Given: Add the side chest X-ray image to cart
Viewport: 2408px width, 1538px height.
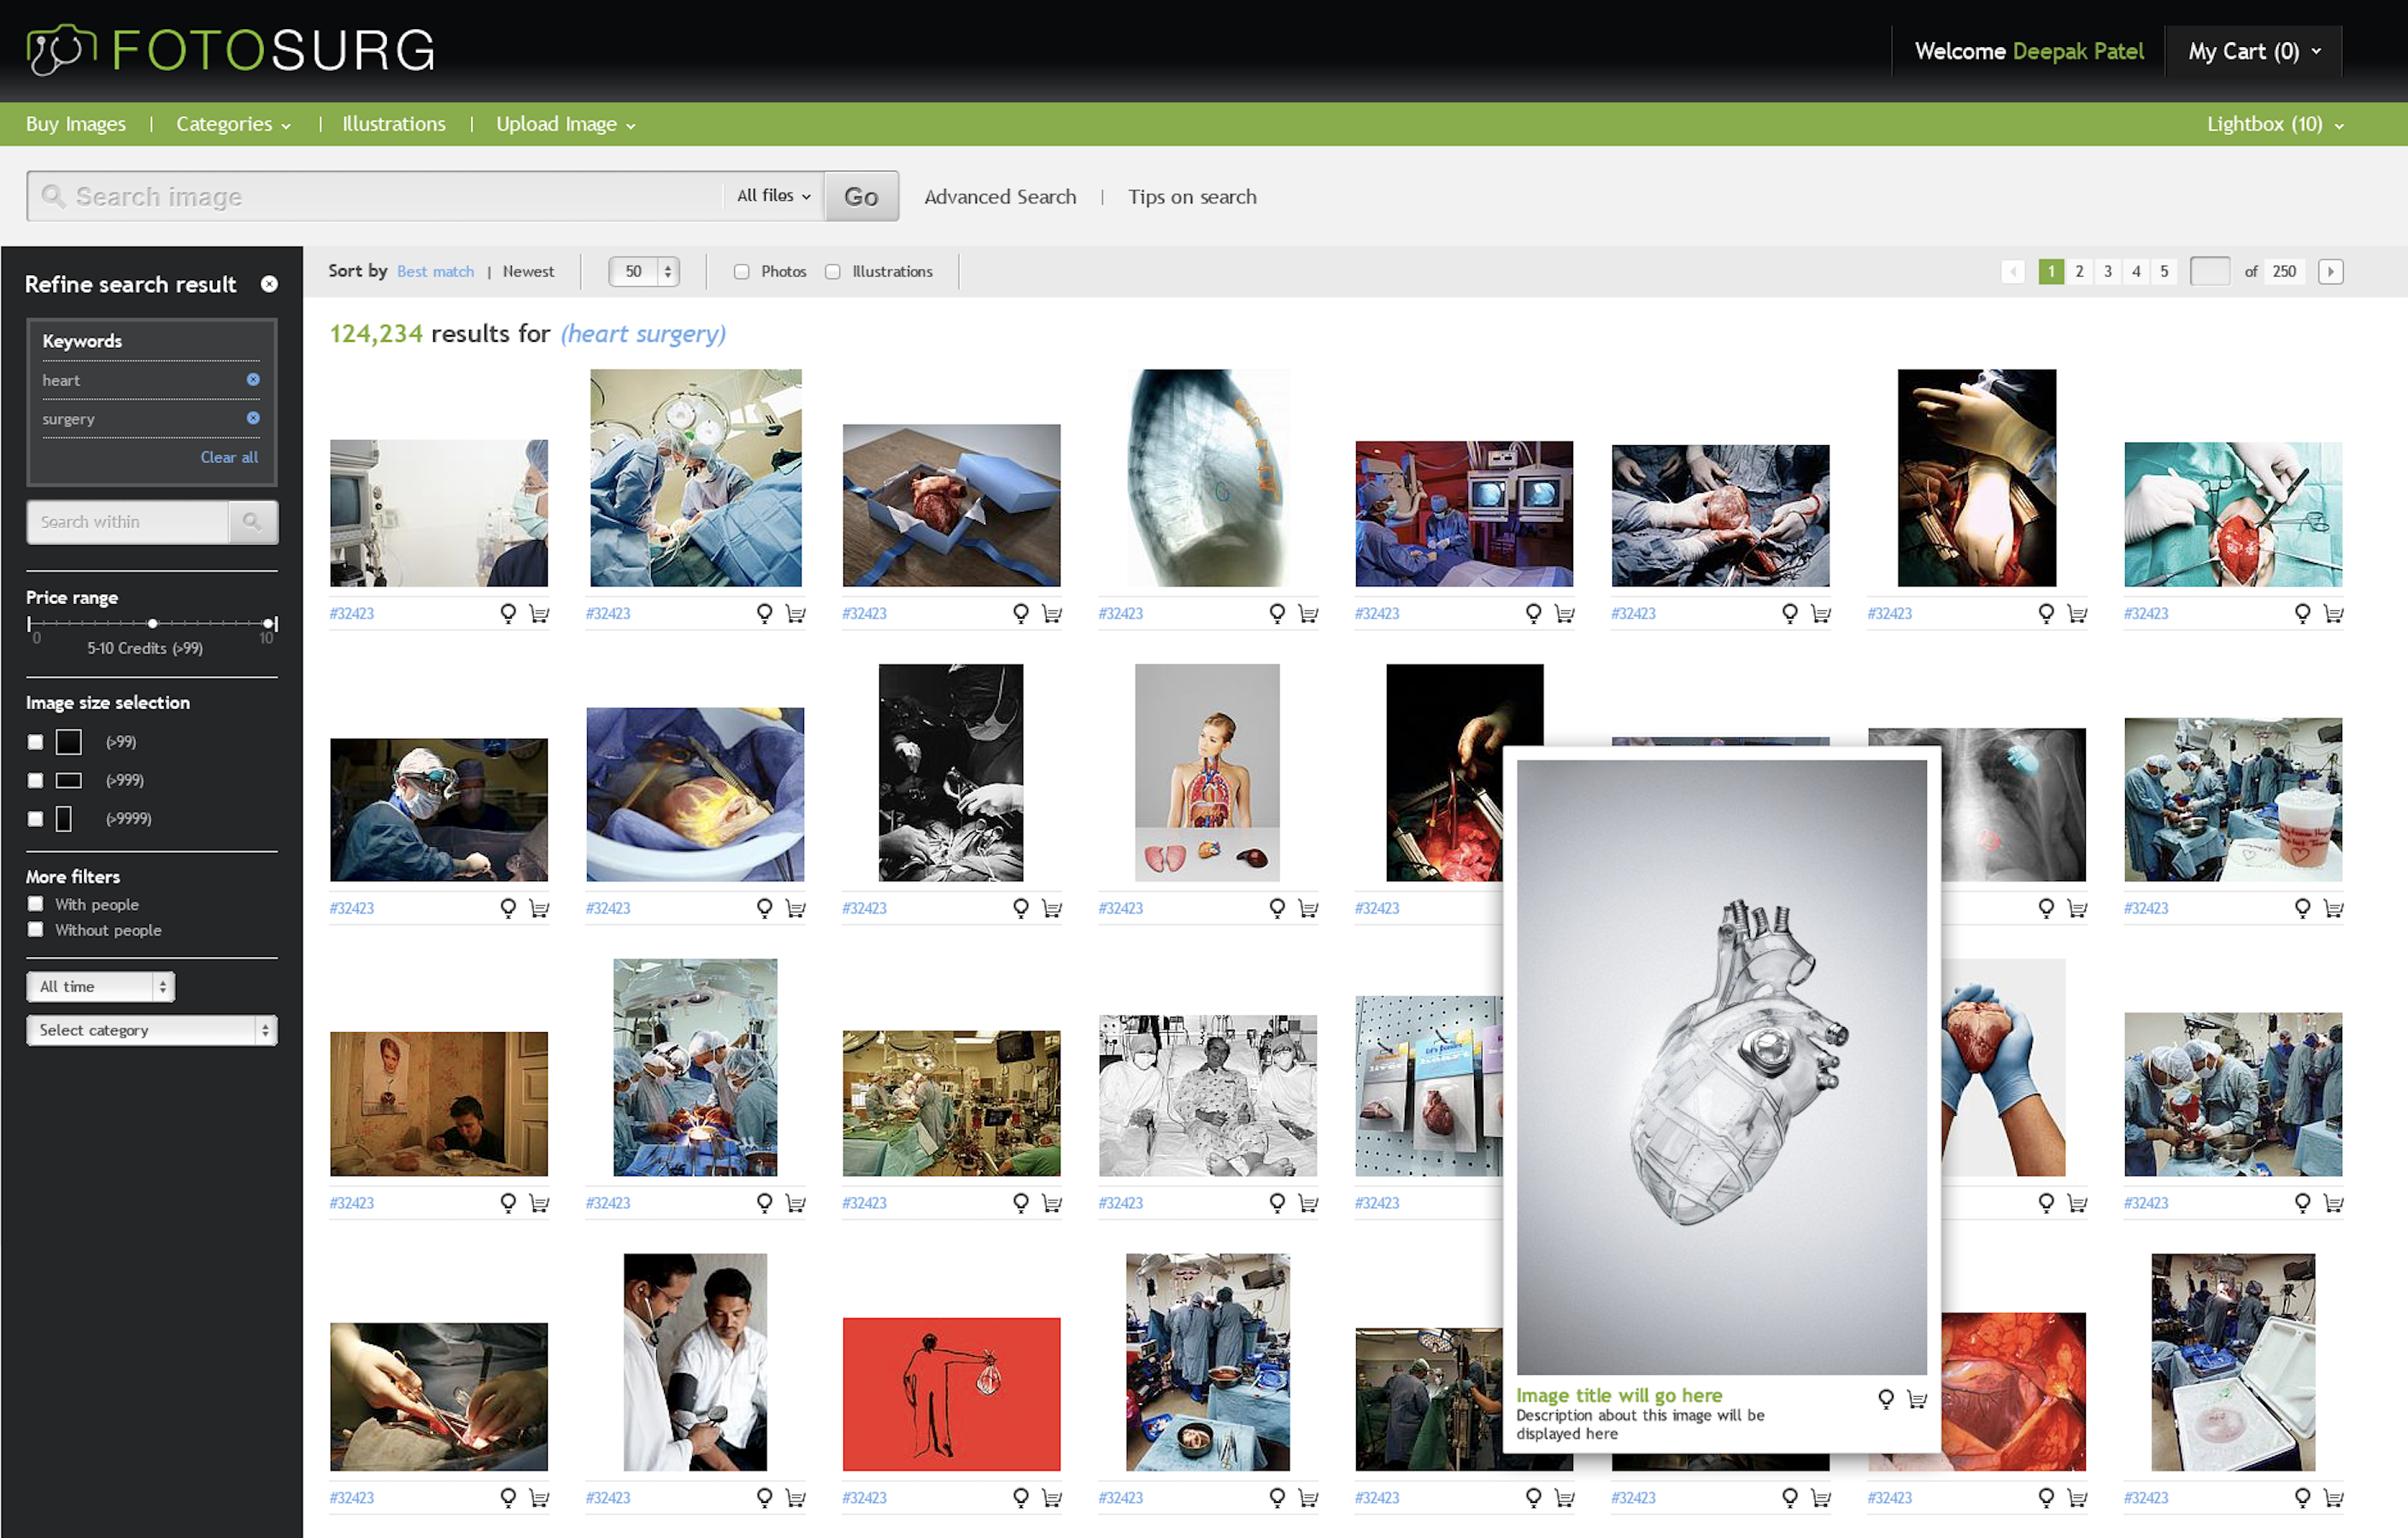Looking at the screenshot, I should (x=1307, y=613).
